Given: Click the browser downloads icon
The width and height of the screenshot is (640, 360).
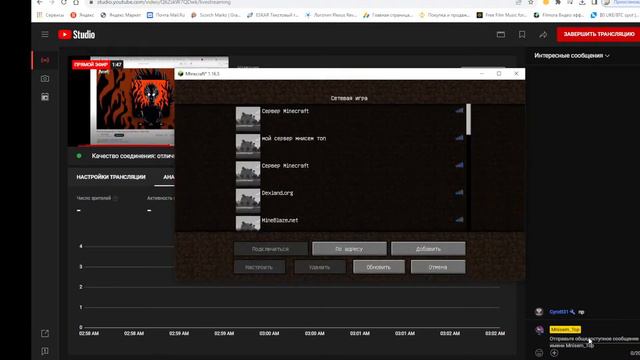Looking at the screenshot, I should [x=582, y=2].
